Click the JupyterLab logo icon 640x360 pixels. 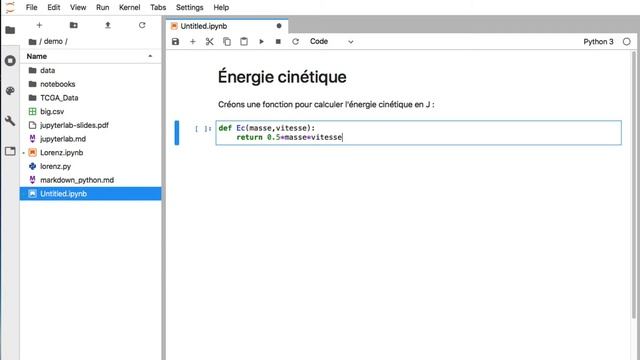tap(10, 7)
